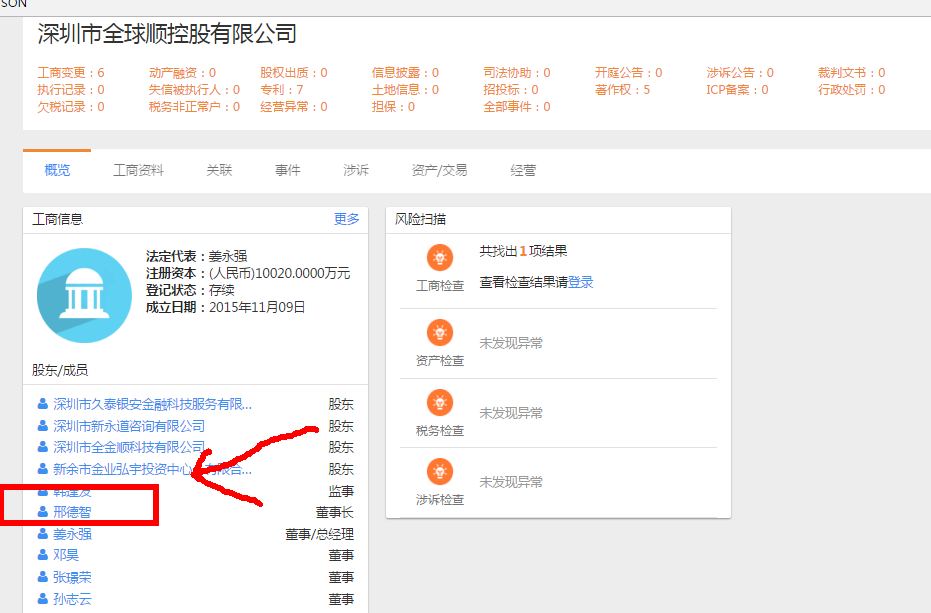Click person icon beside 张璟荣
This screenshot has width=931, height=613.
tap(43, 577)
